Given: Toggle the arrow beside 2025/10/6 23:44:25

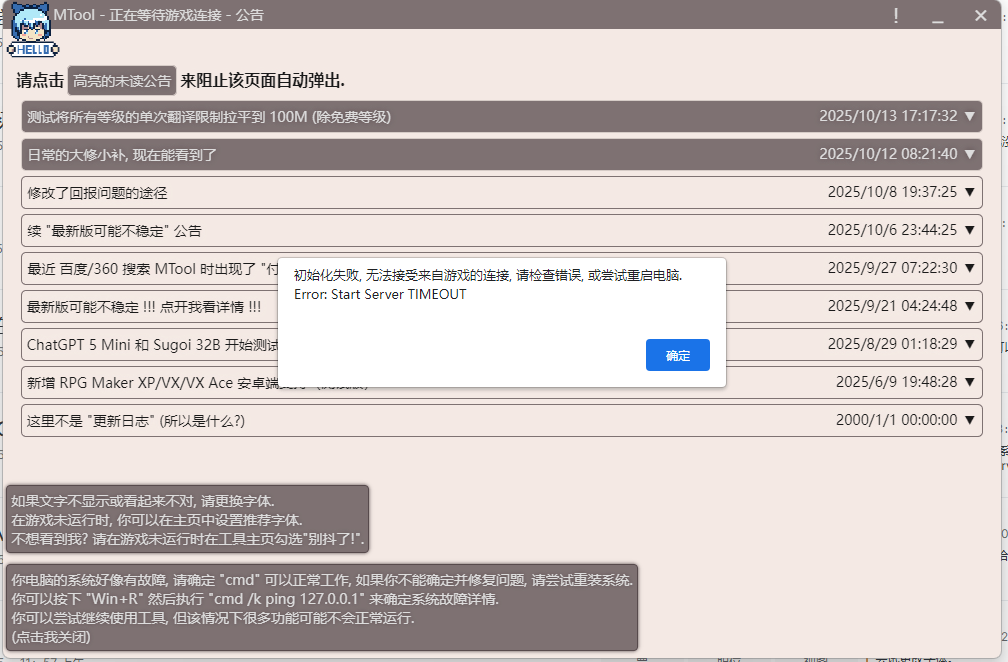Looking at the screenshot, I should point(969,230).
